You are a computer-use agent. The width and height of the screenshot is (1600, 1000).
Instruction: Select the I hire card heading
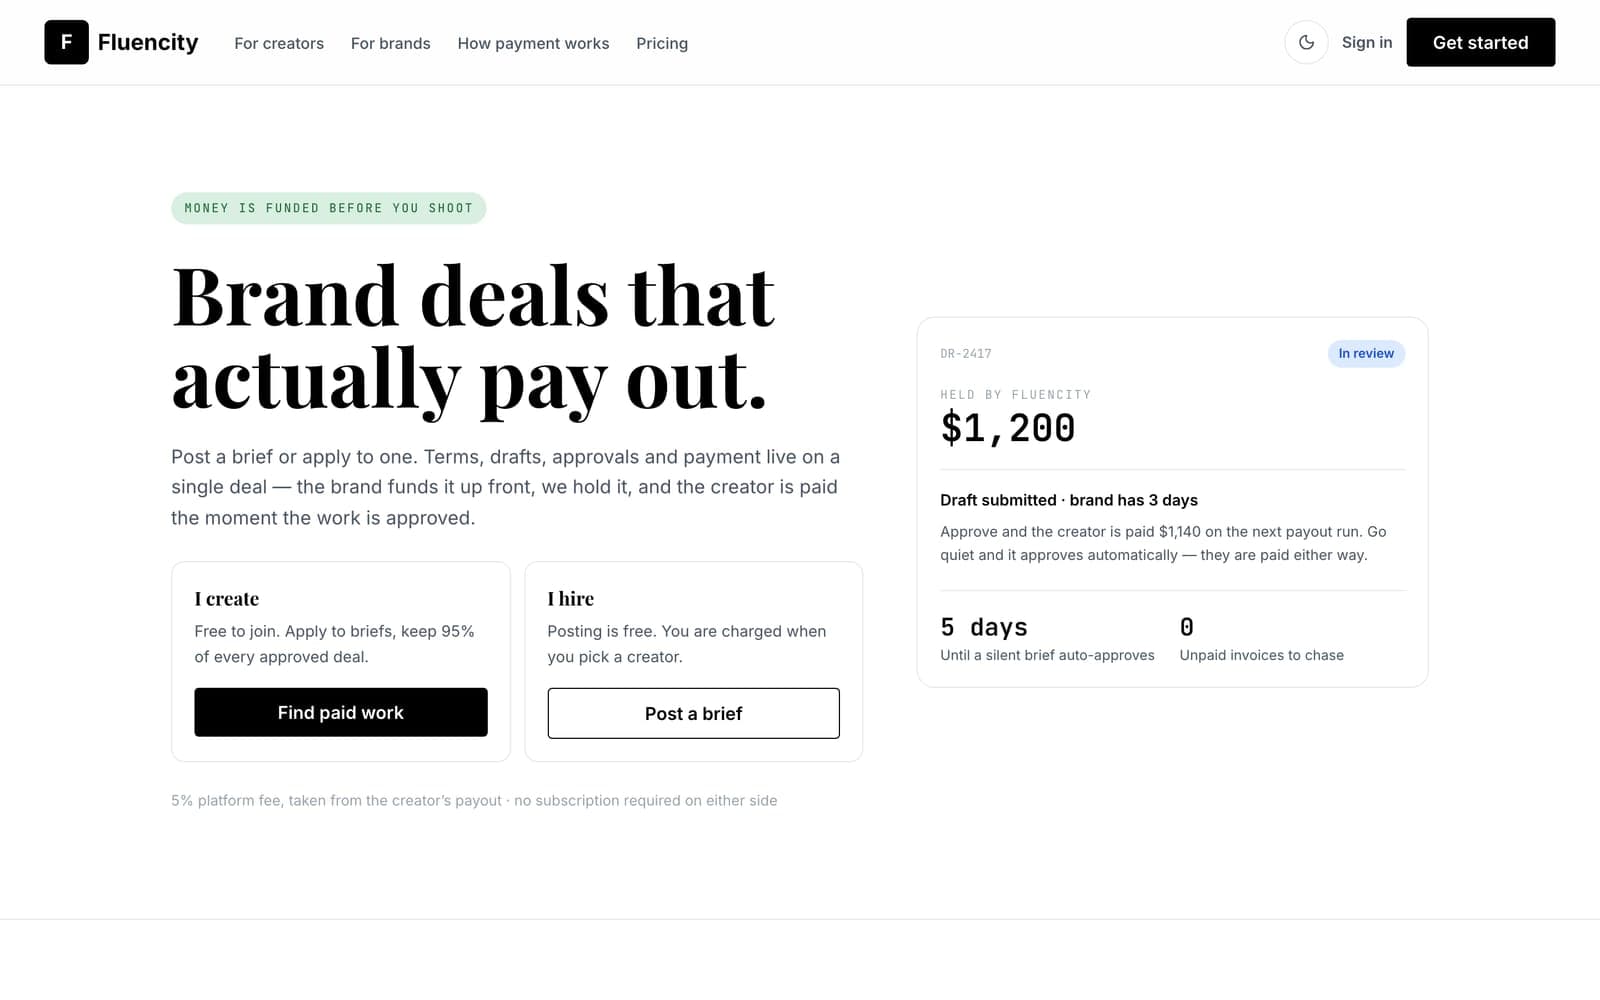click(x=571, y=598)
